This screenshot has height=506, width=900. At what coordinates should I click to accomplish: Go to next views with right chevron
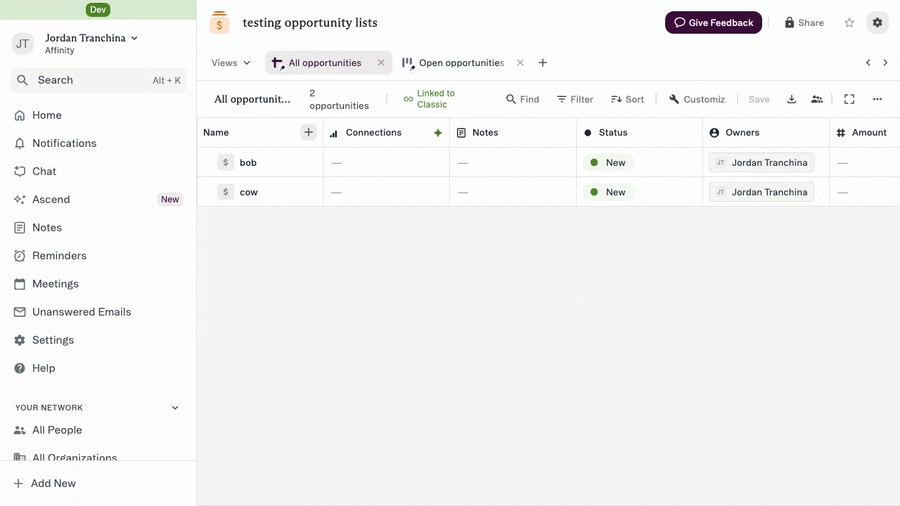click(x=885, y=63)
